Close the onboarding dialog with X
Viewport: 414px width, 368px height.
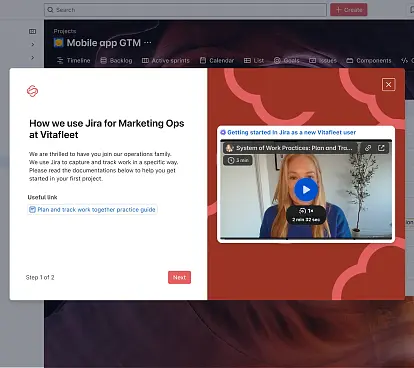(388, 85)
